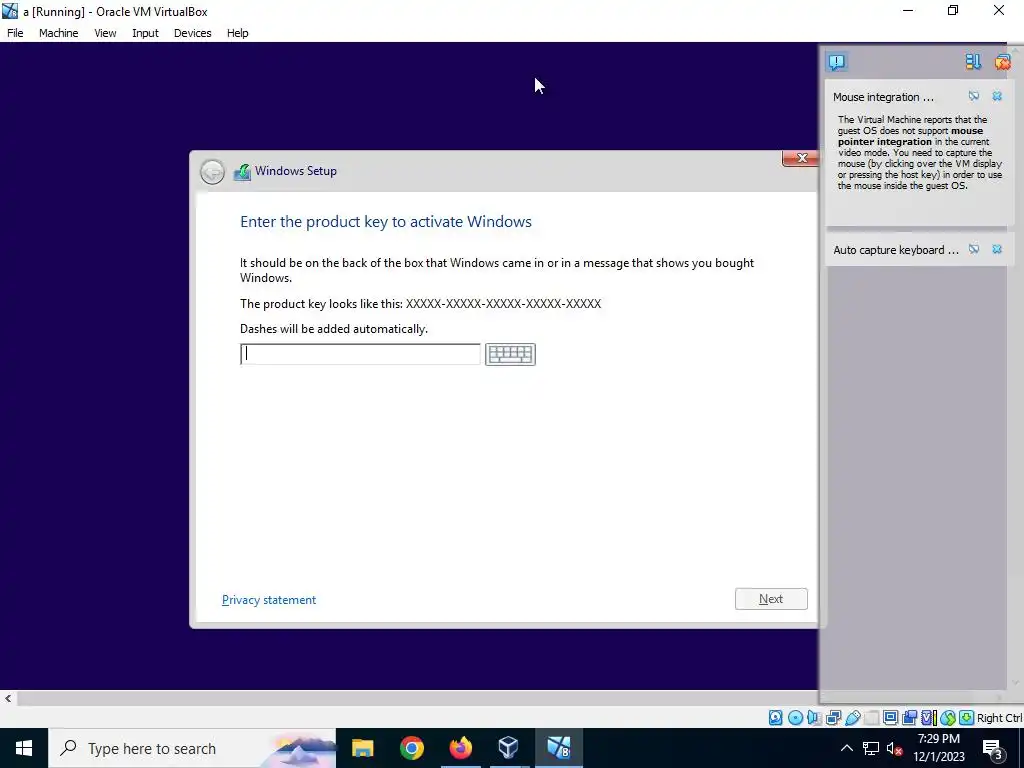
Task: Toggle the notification center speech-bubble icon
Action: (x=837, y=62)
